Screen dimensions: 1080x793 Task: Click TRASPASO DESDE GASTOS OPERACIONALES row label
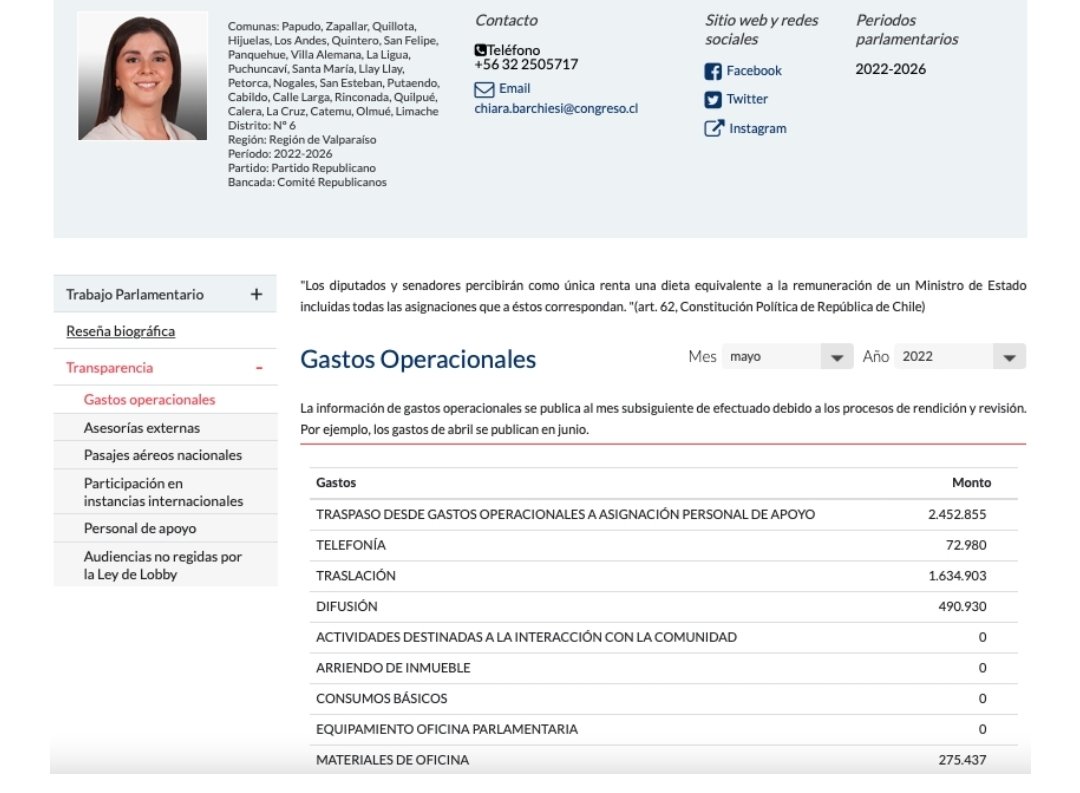565,514
